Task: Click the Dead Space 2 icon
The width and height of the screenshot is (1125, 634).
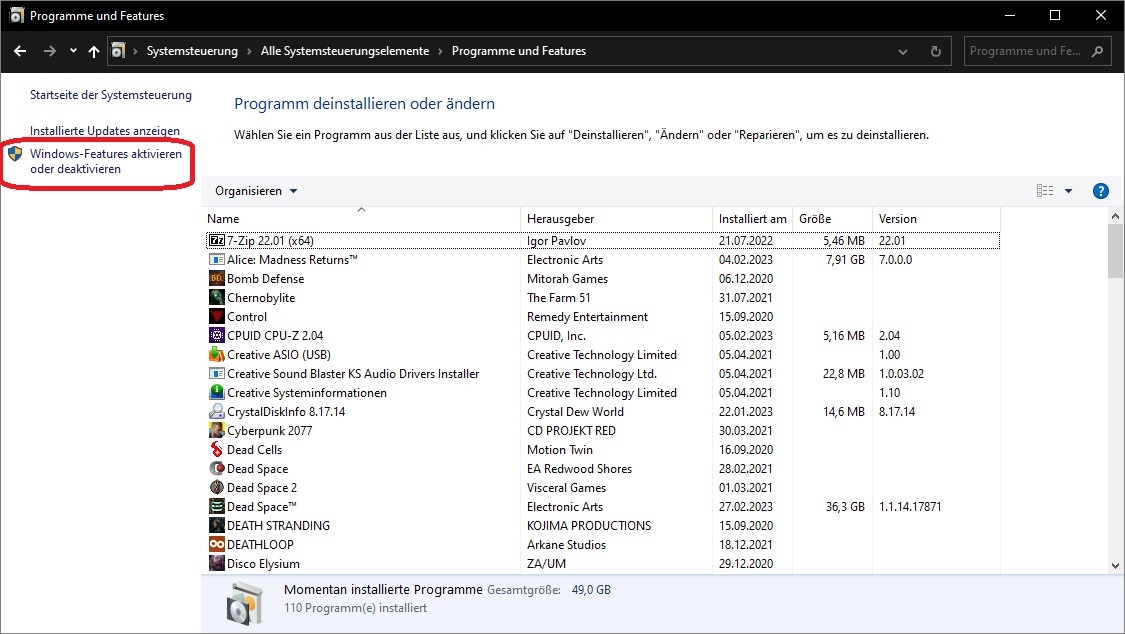Action: [217, 488]
